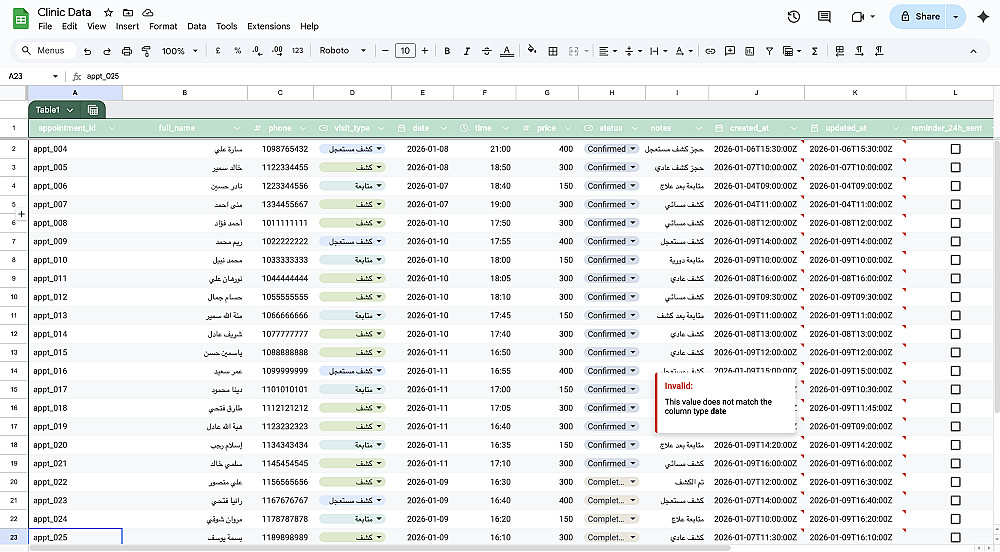1000x552 pixels.
Task: Open the fill color picker
Action: click(531, 51)
